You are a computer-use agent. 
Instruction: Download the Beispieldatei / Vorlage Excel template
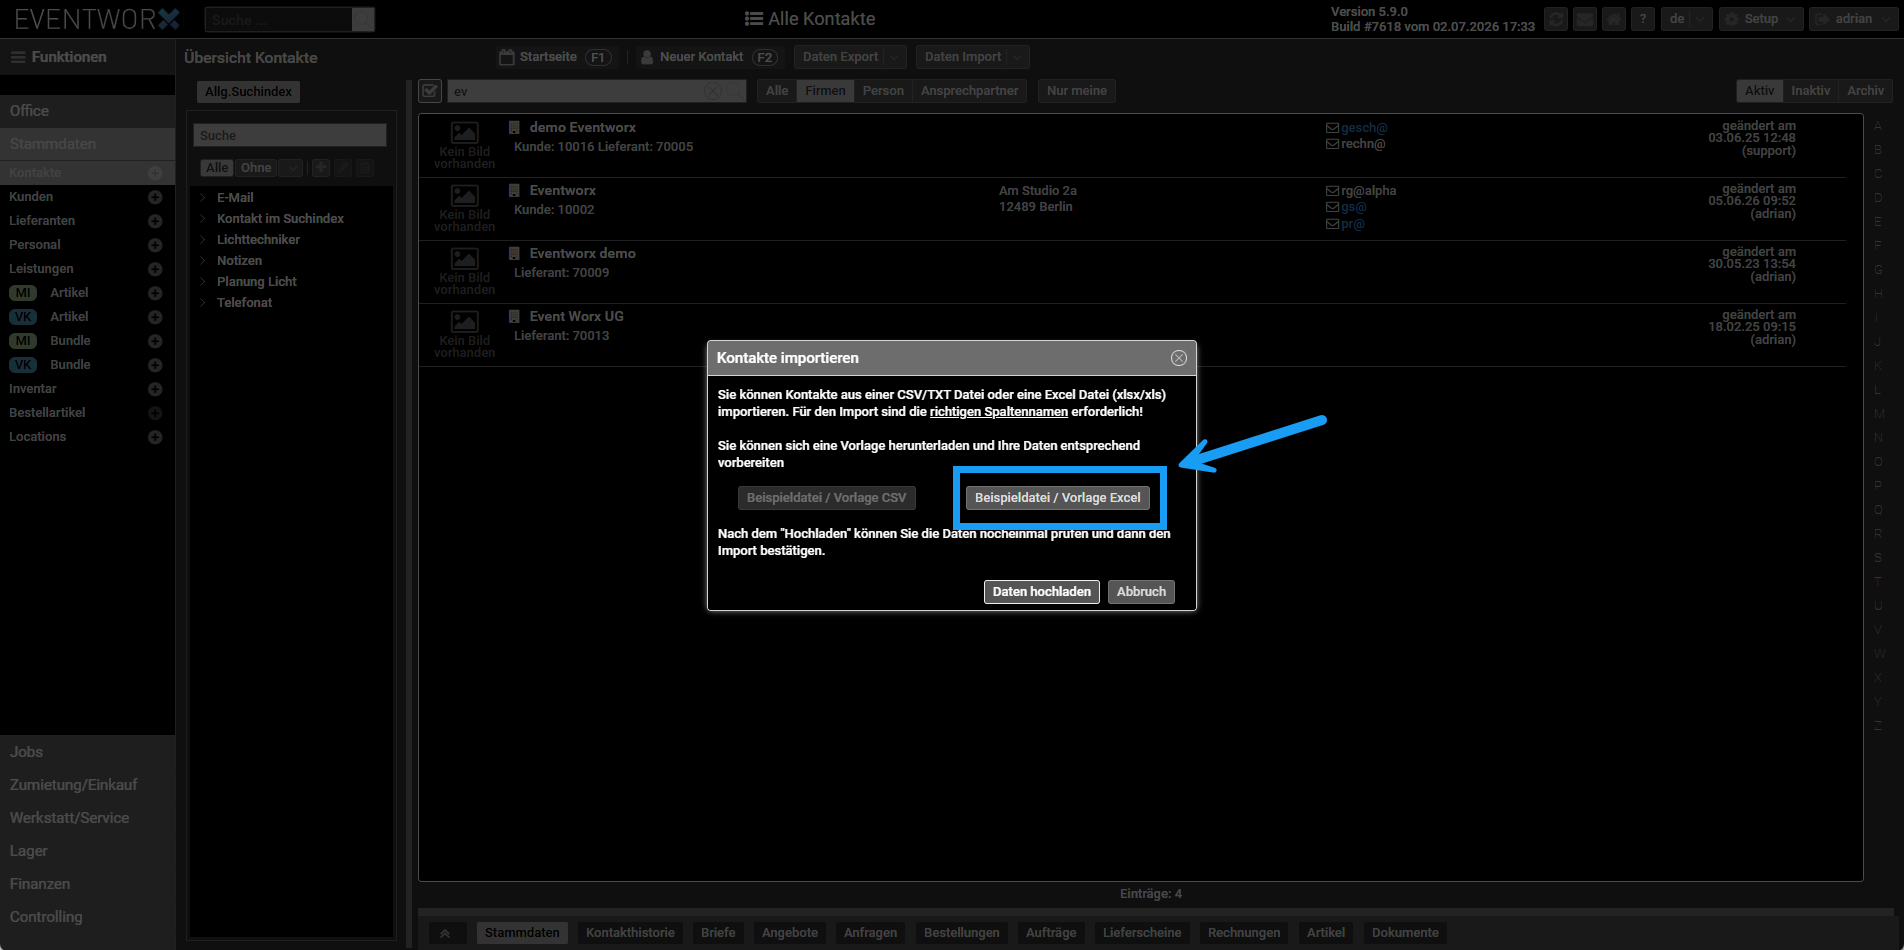coord(1057,497)
